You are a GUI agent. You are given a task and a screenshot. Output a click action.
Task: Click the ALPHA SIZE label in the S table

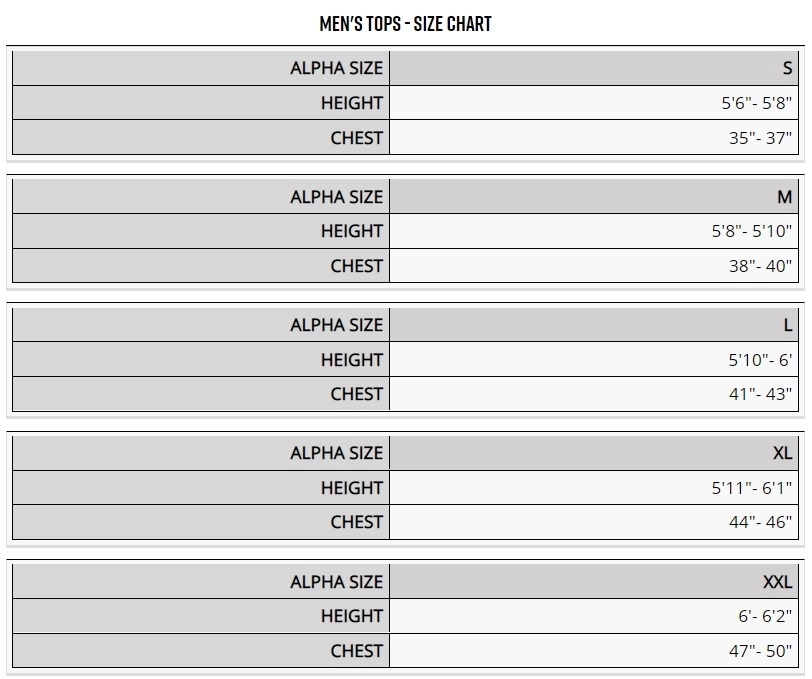click(x=336, y=69)
